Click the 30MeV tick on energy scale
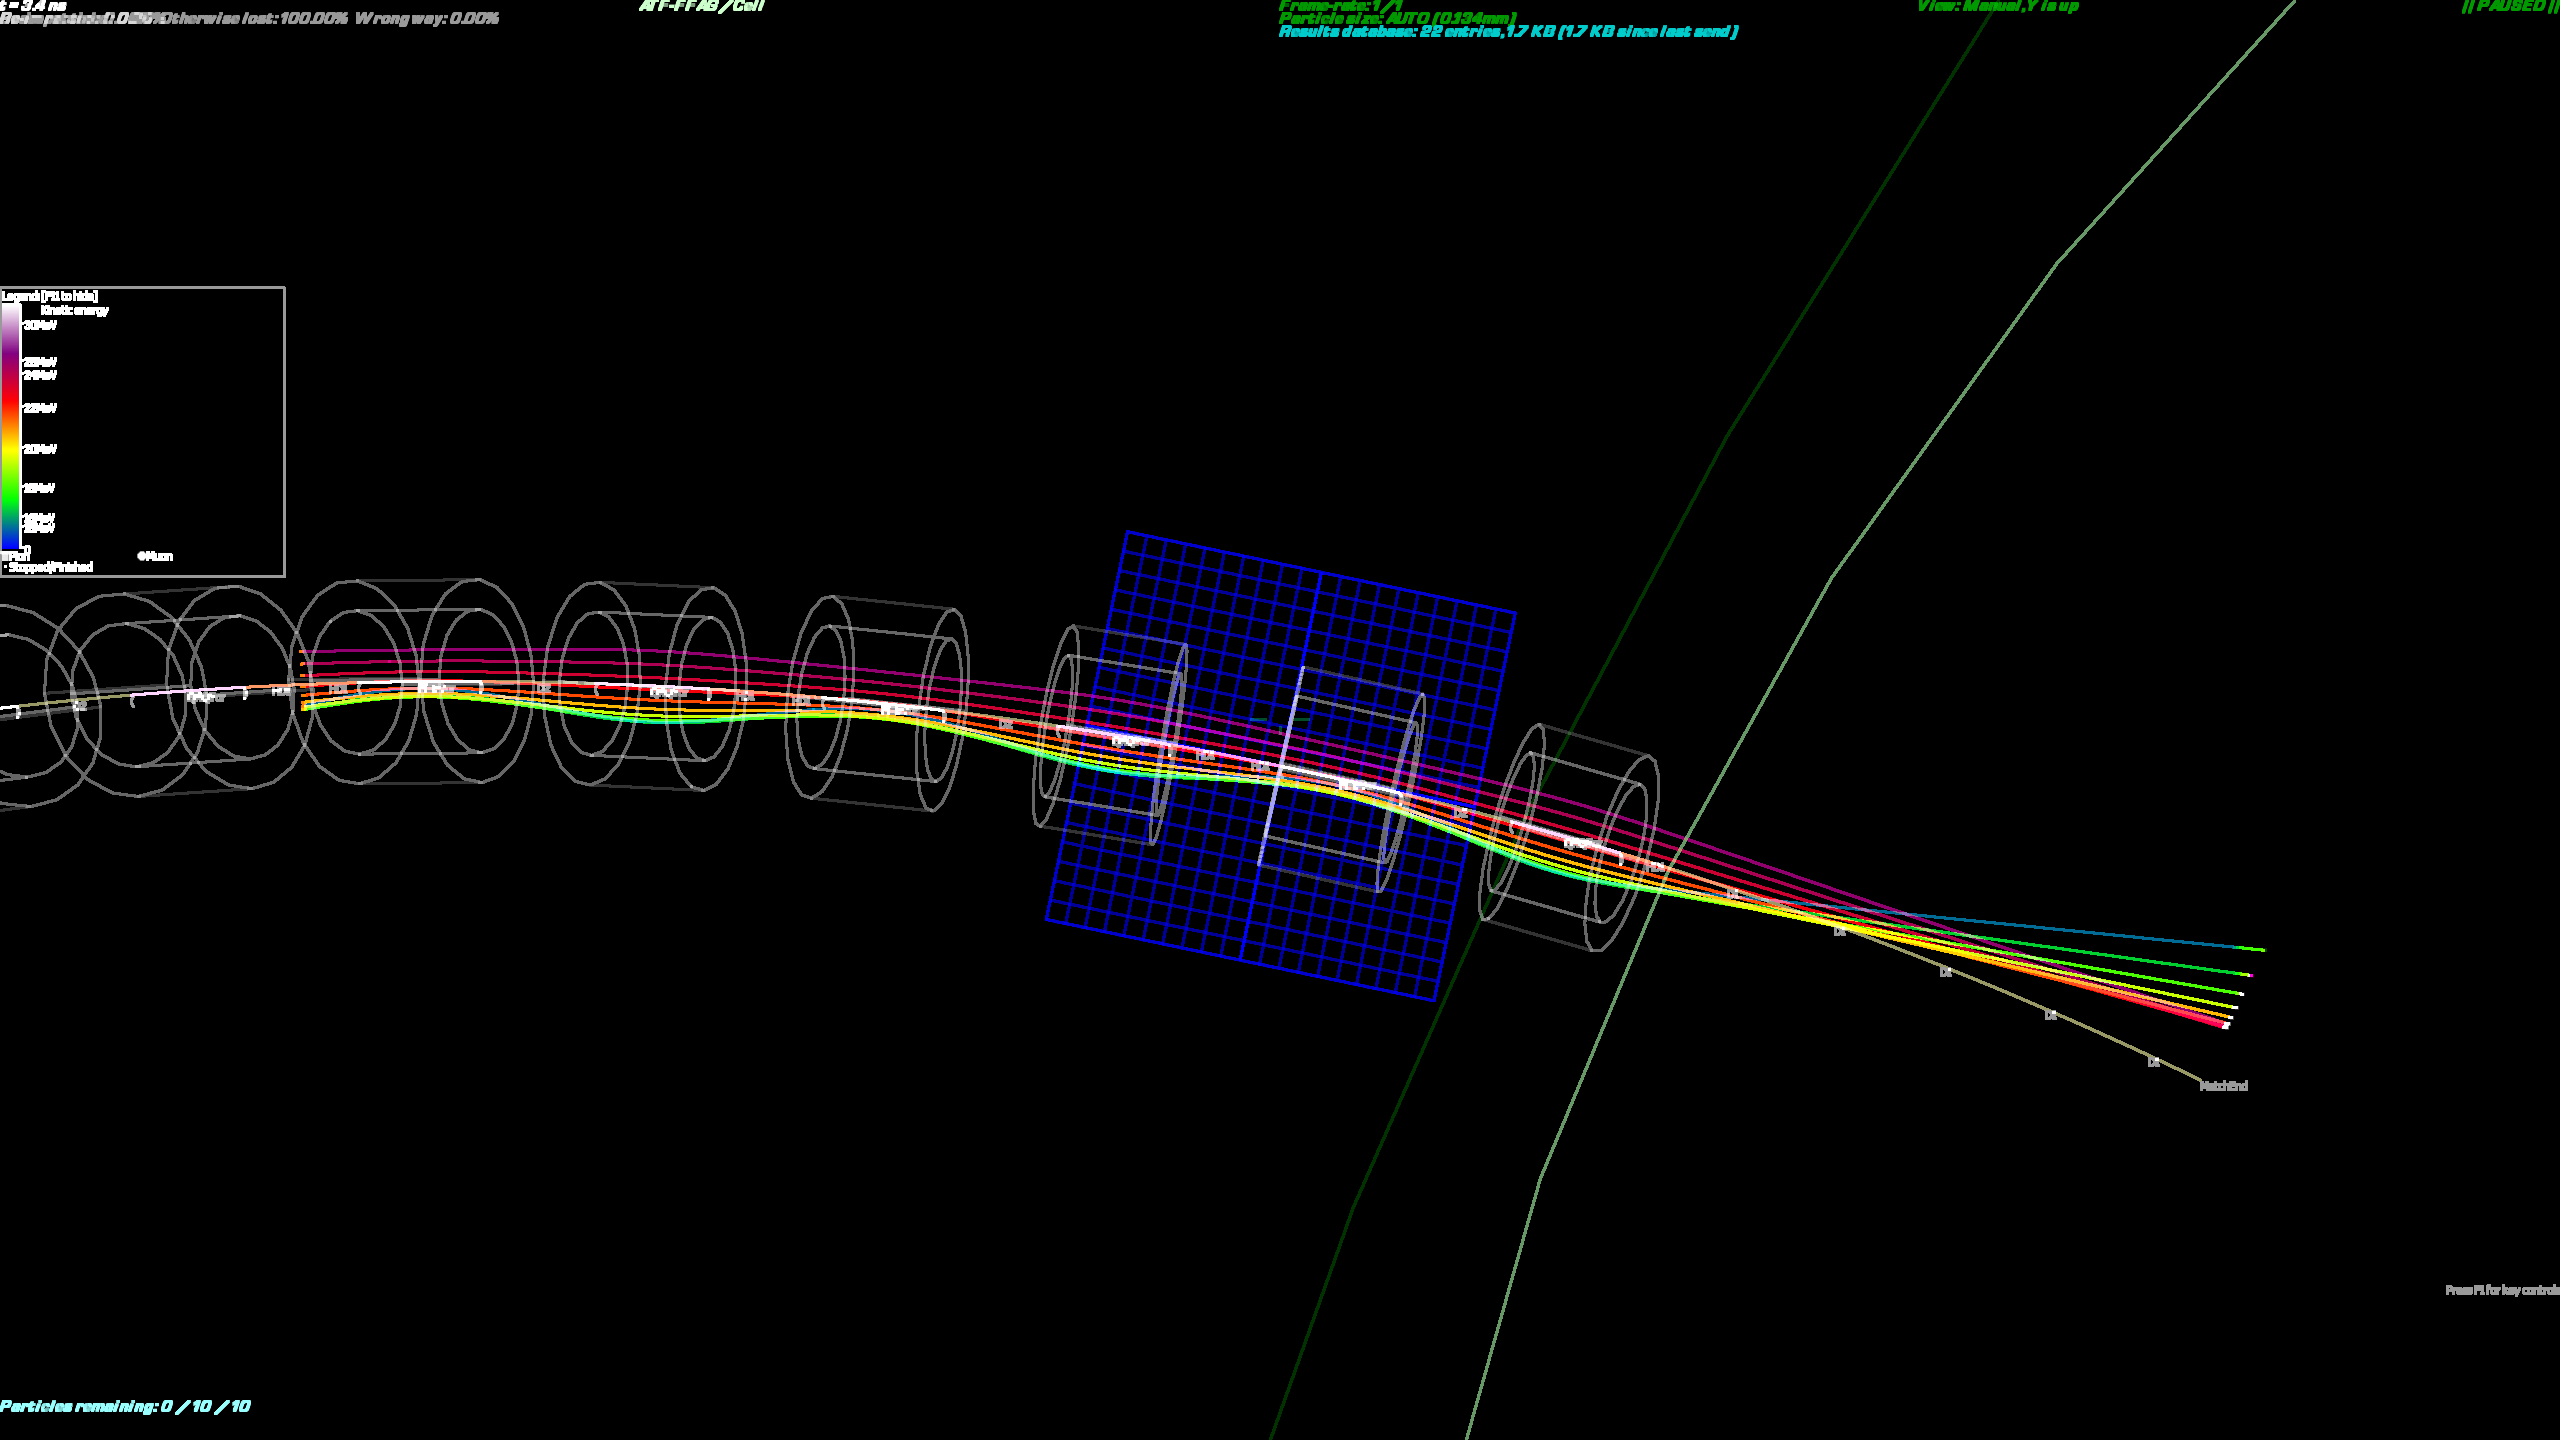Screen dimensions: 2560x1440 click(x=39, y=325)
